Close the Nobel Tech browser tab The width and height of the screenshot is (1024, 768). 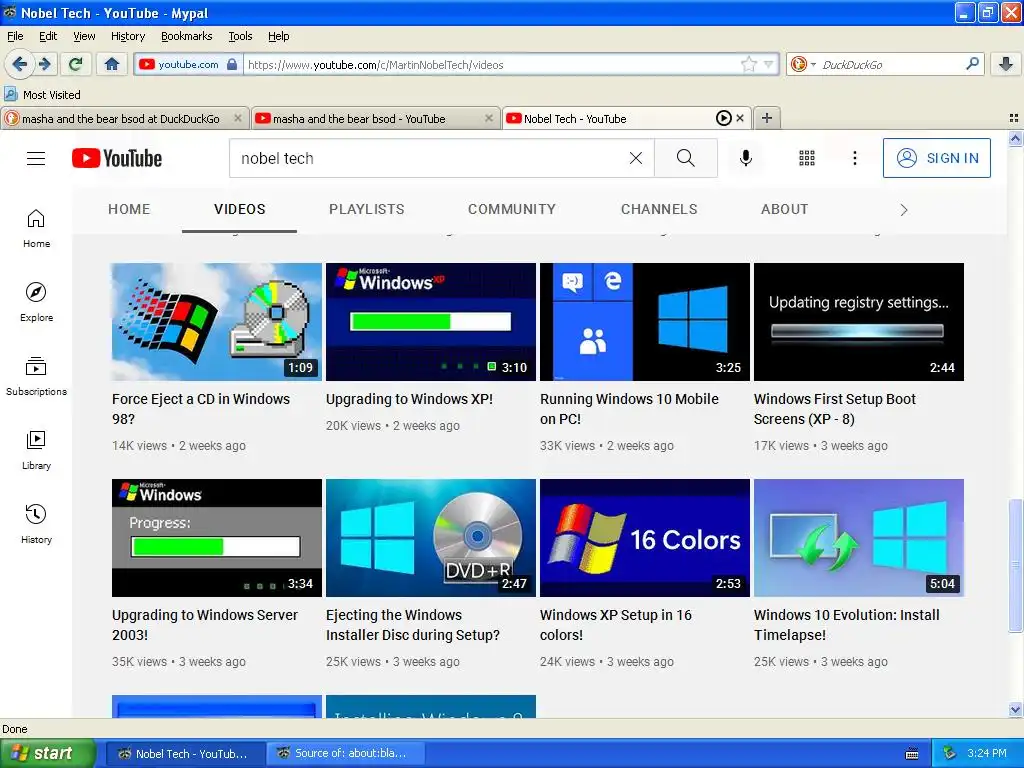pos(740,118)
